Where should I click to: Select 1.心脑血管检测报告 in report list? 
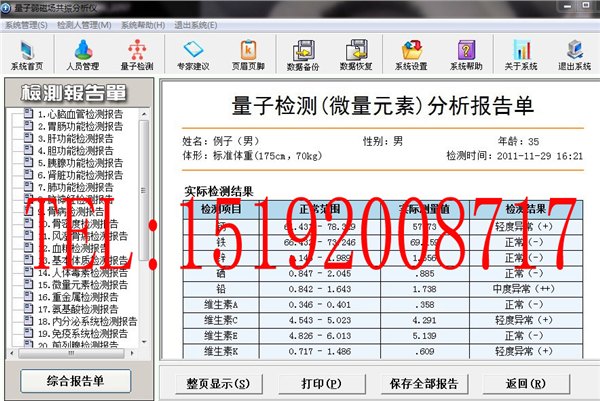(80, 114)
